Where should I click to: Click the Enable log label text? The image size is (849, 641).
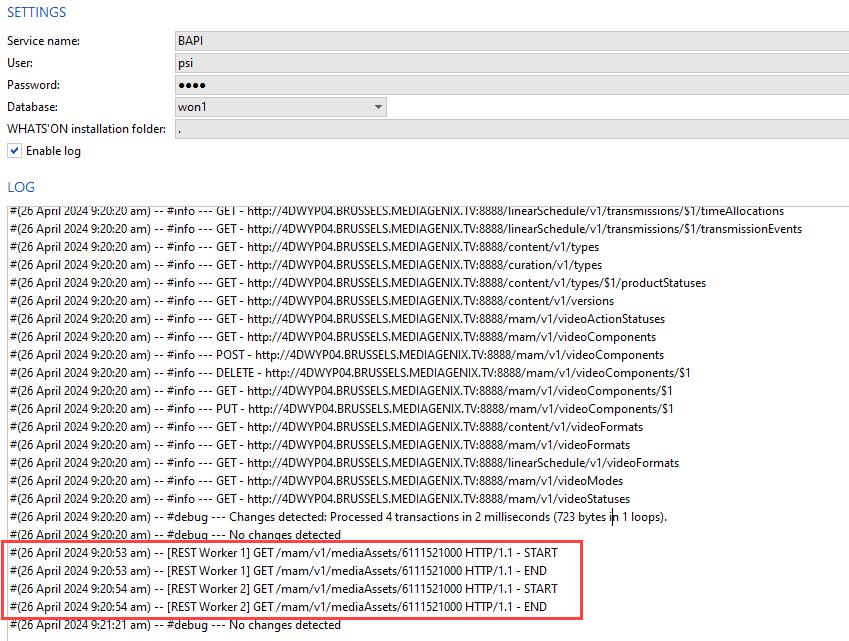[53, 151]
